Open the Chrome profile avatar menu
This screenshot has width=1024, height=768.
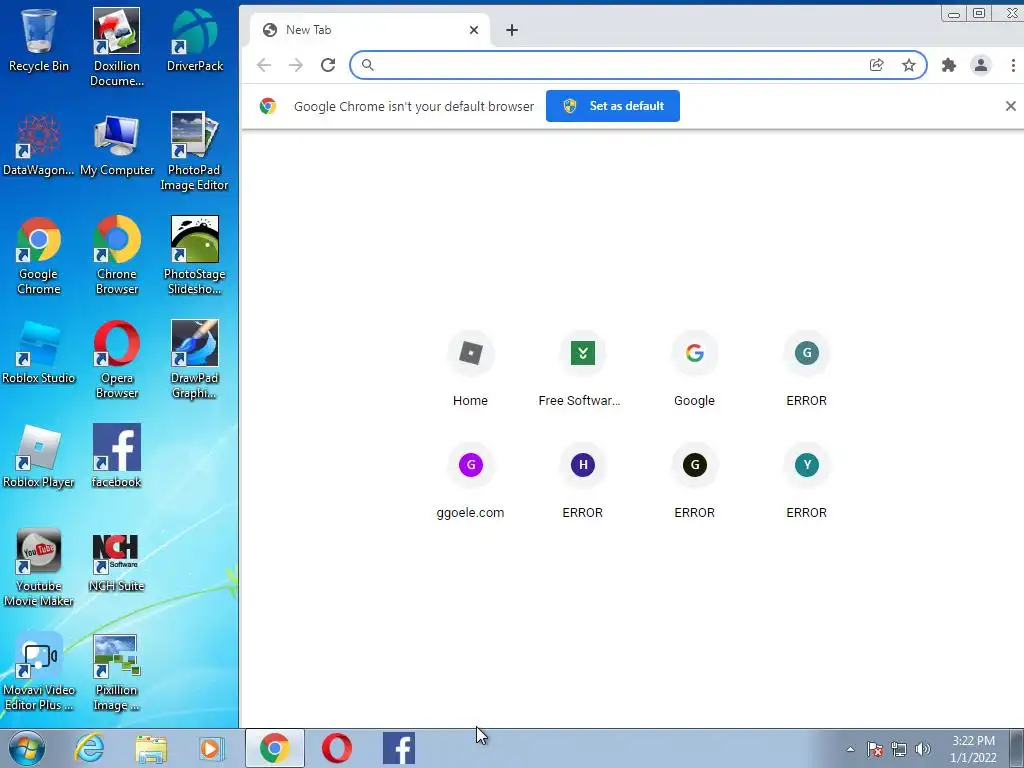(981, 65)
